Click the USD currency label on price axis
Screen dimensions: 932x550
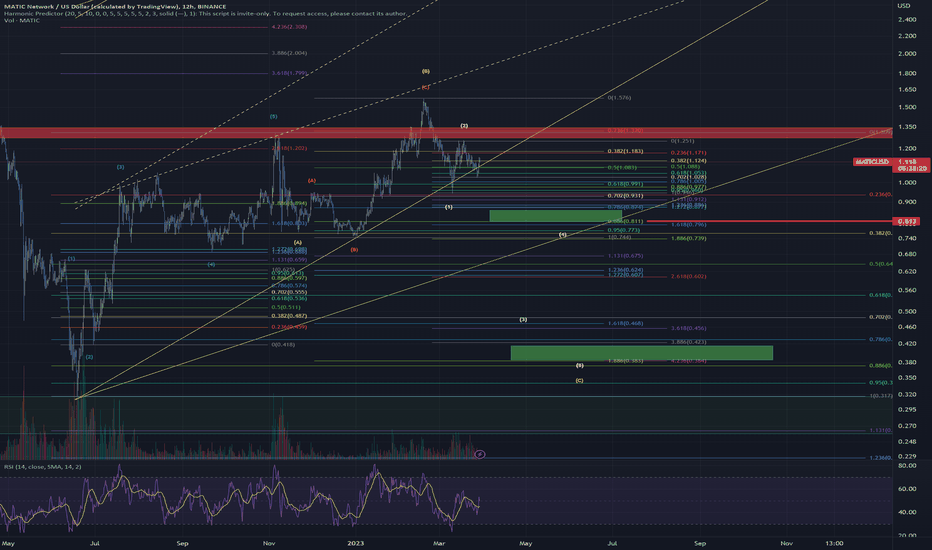(x=903, y=5)
